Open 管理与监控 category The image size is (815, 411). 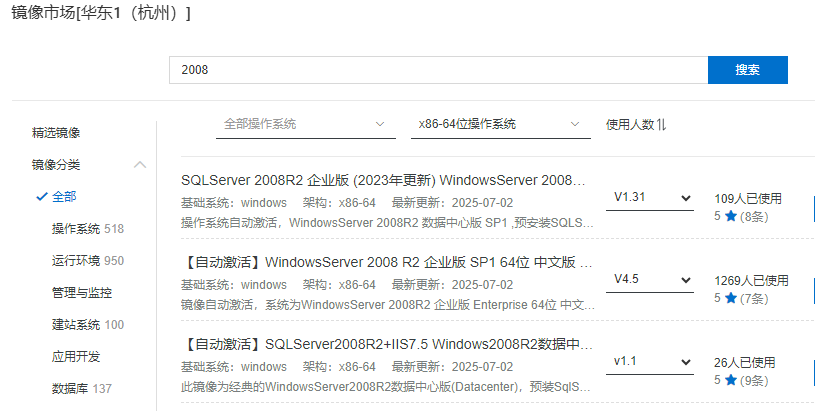(82, 293)
